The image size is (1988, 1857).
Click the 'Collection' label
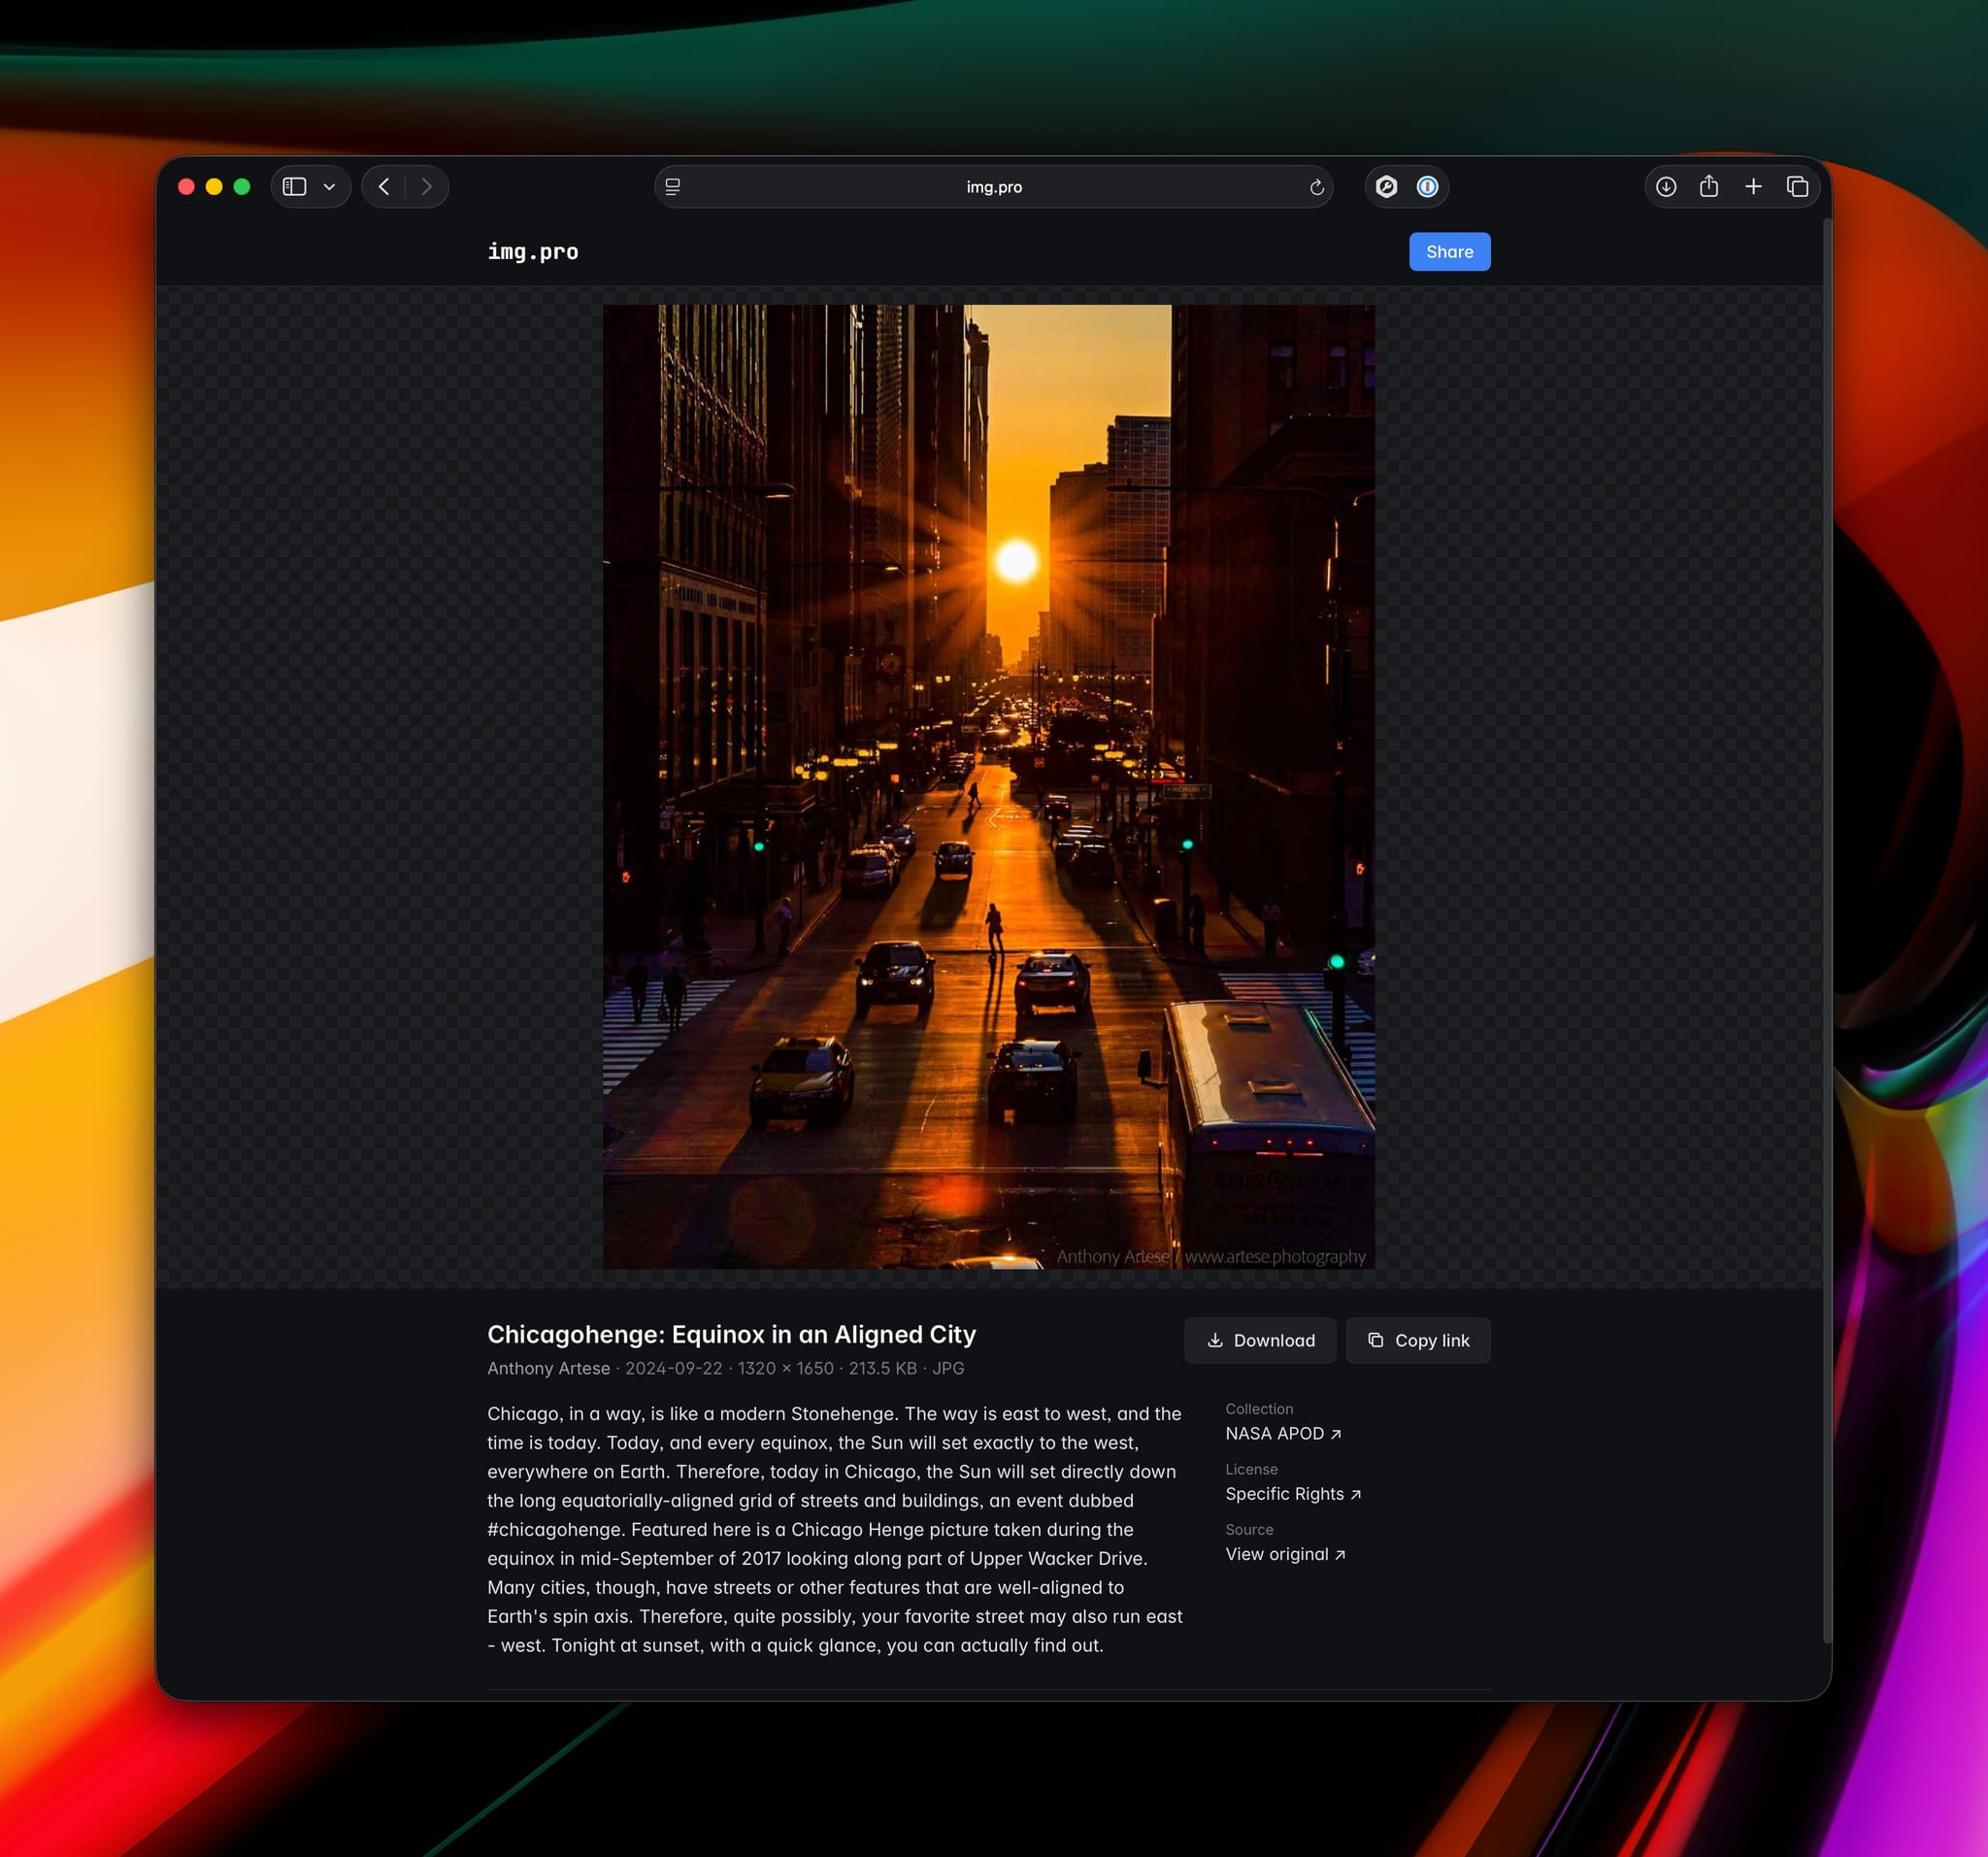[x=1259, y=1408]
